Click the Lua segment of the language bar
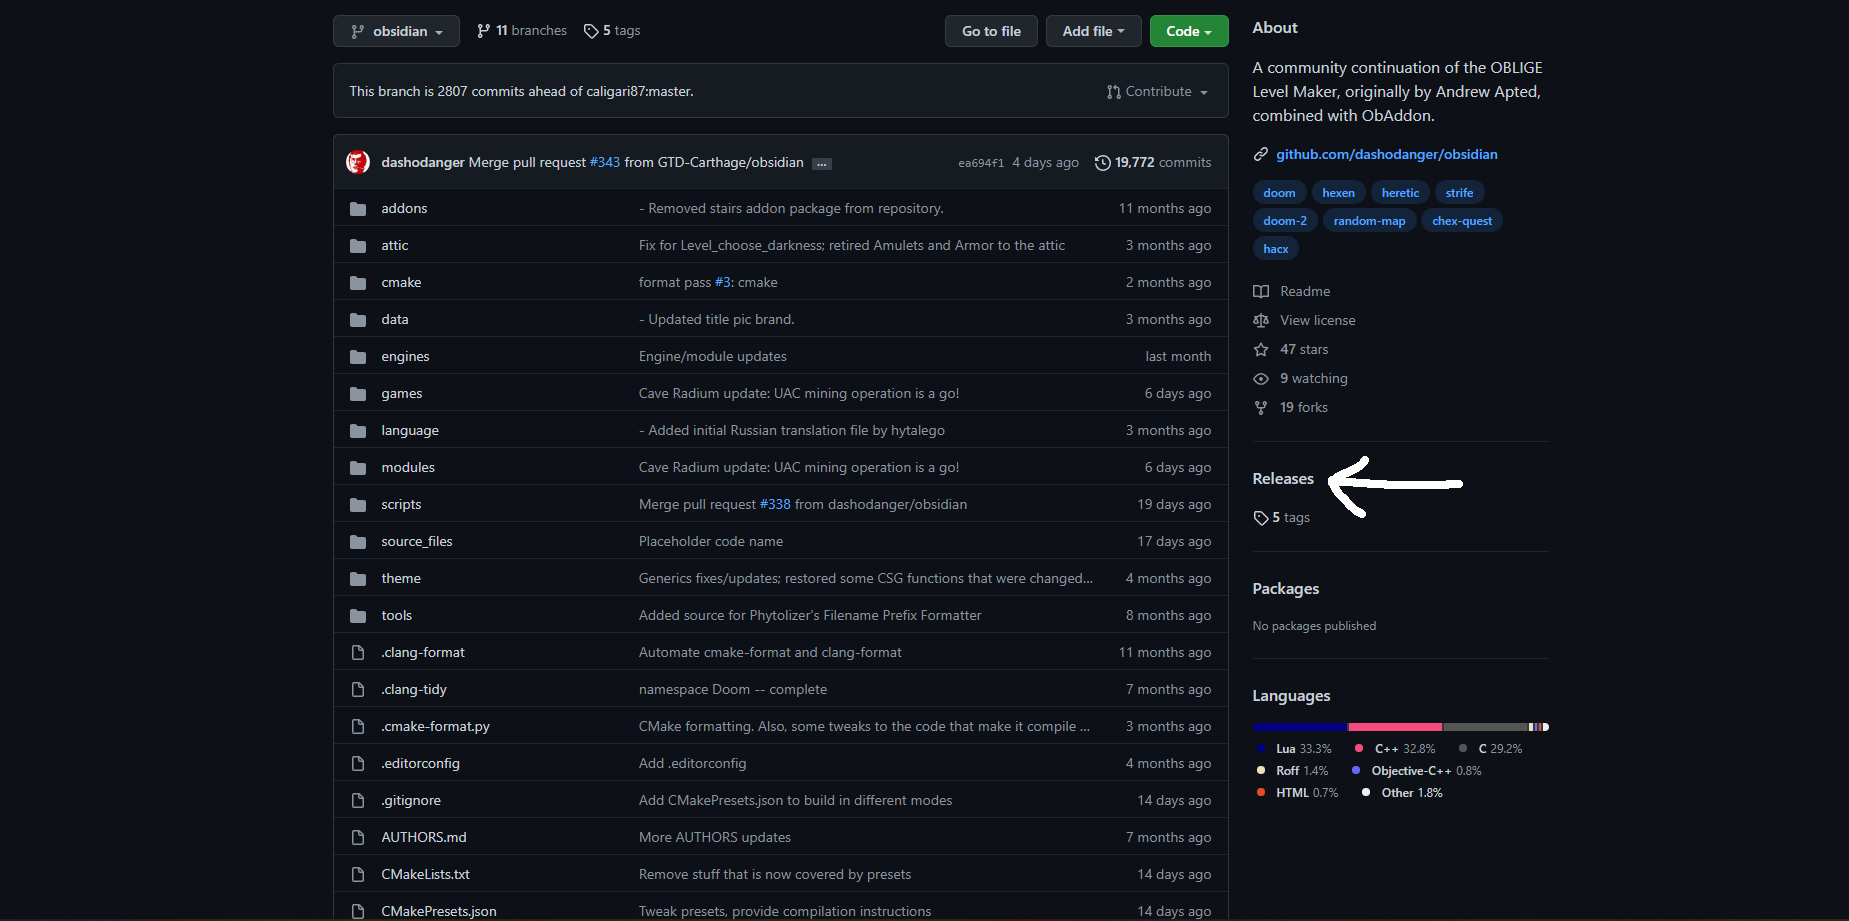This screenshot has width=1849, height=921. tap(1300, 727)
